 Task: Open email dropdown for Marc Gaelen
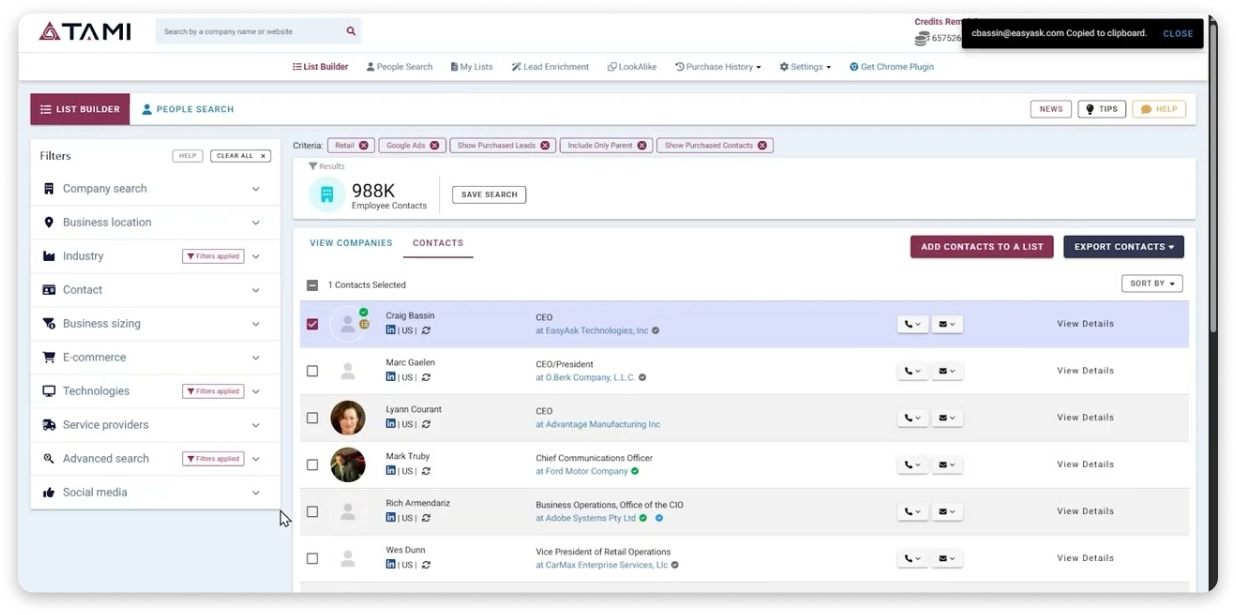(x=947, y=371)
